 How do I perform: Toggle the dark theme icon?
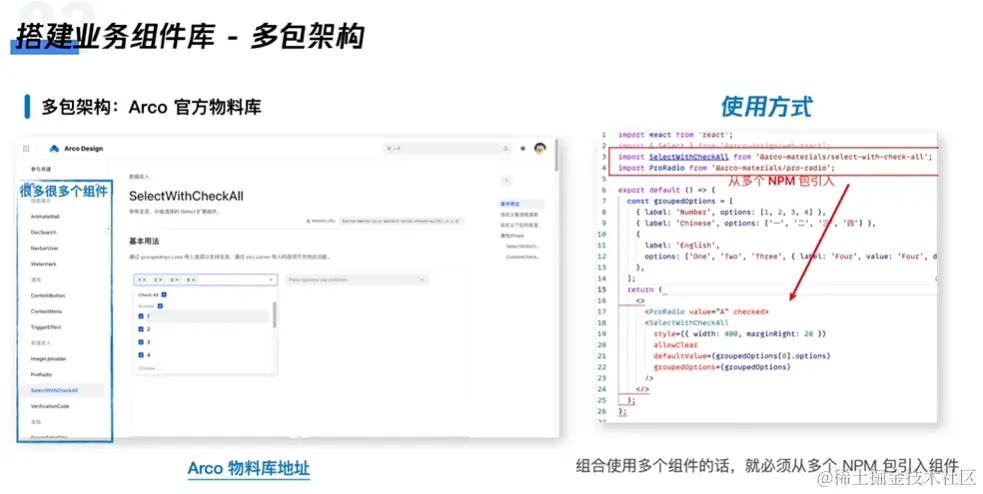523,149
